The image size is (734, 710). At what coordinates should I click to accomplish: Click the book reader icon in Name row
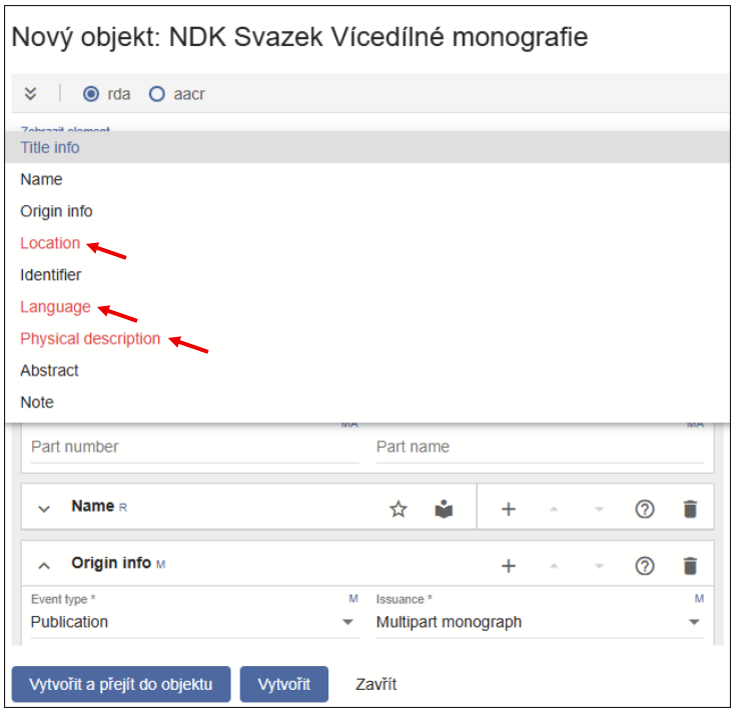coord(444,509)
